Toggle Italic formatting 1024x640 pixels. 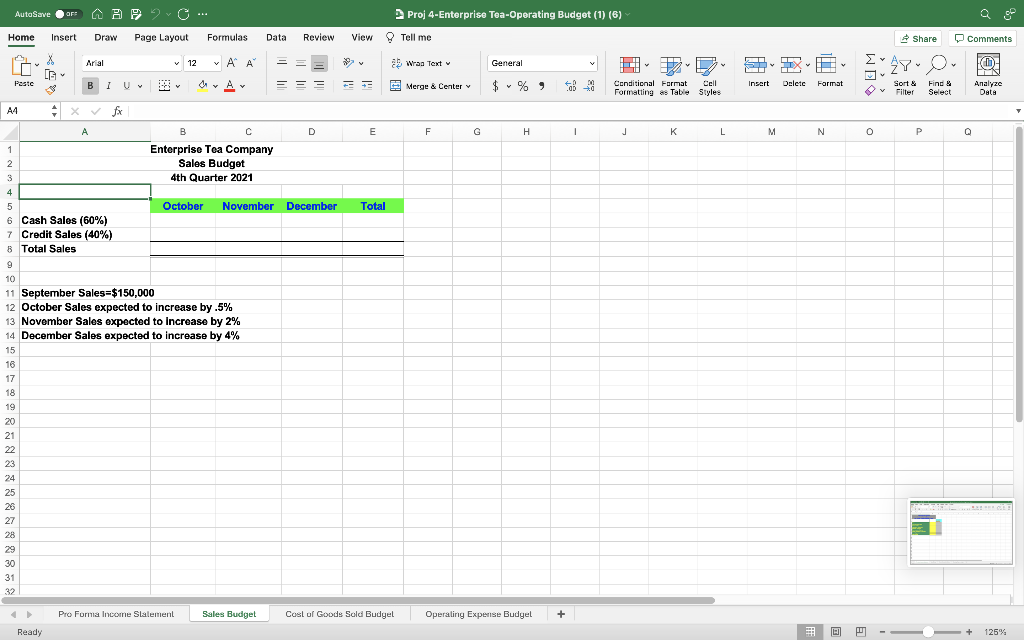coord(108,86)
